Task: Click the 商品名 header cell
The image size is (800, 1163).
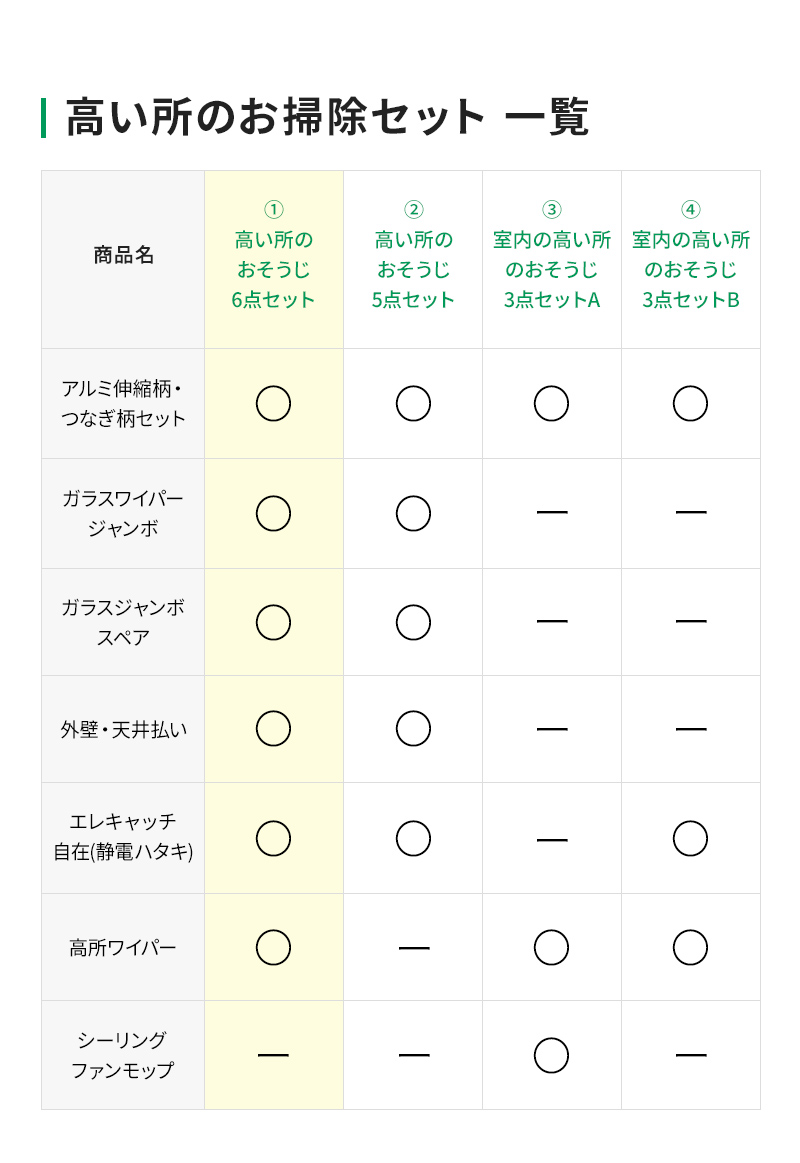Action: click(x=123, y=255)
